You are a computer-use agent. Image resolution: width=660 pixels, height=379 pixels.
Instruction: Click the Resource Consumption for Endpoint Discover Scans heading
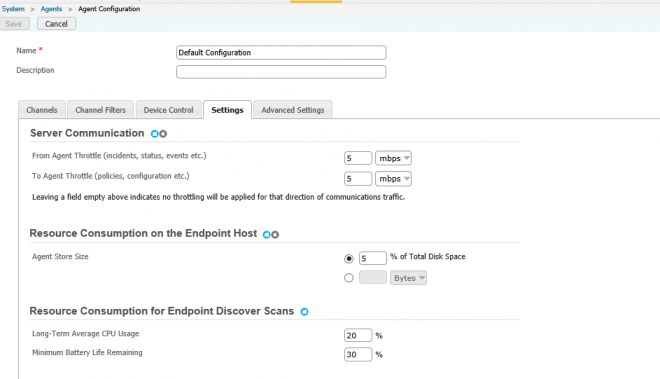coord(162,311)
